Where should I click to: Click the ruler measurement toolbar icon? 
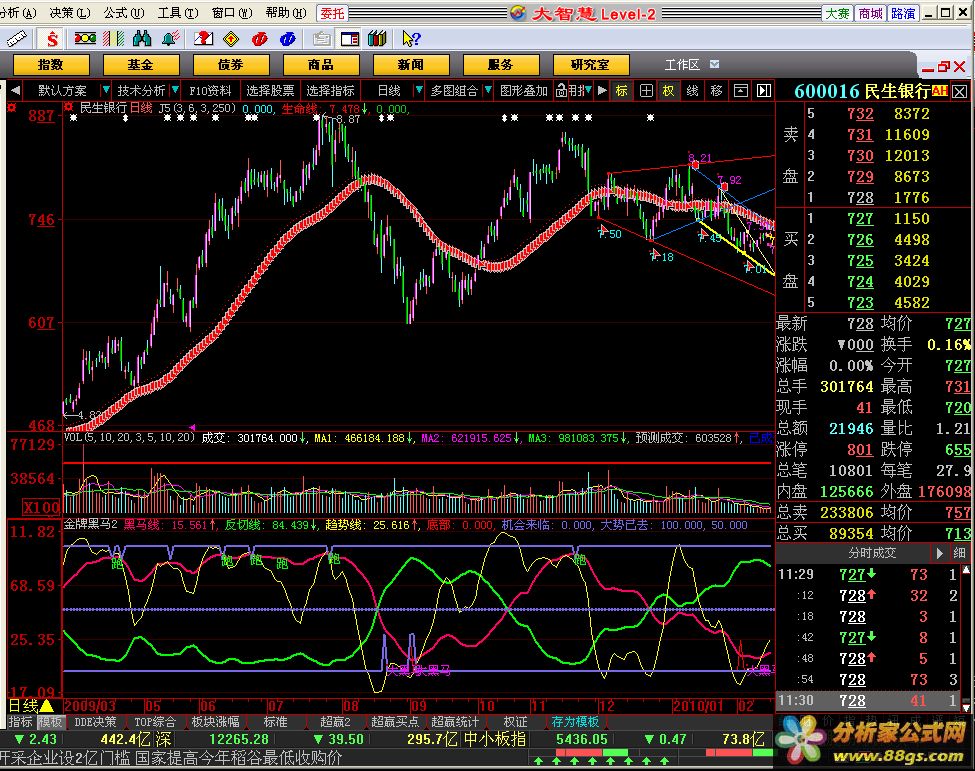16,39
